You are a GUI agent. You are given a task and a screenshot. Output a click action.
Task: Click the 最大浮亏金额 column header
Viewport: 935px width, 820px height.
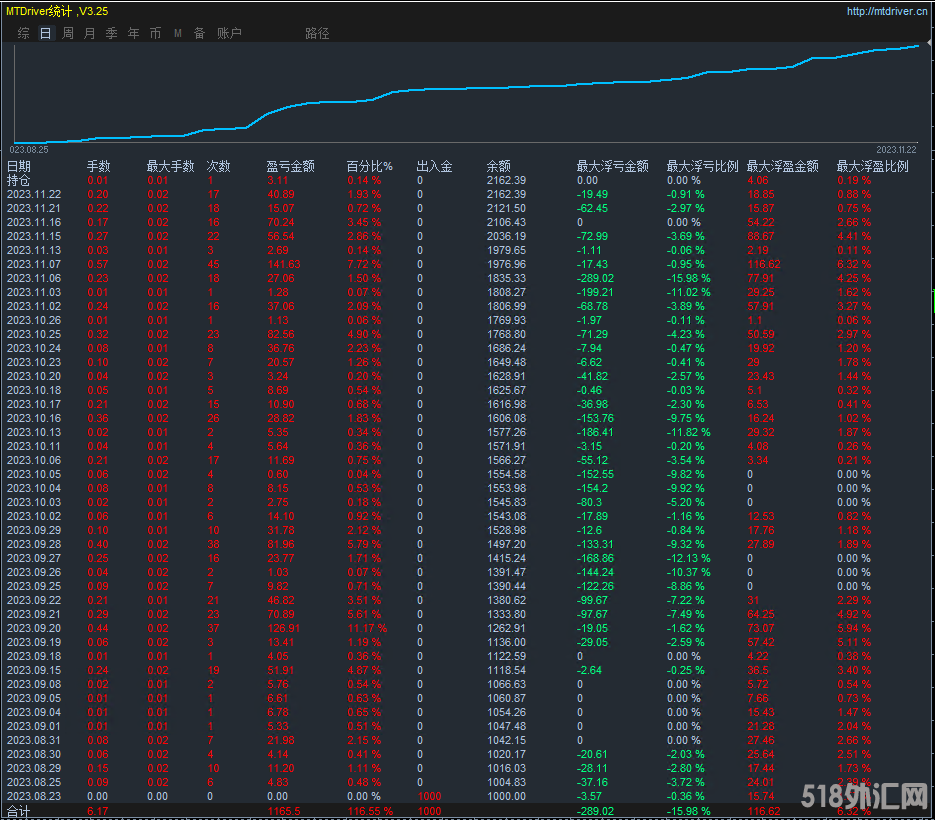(x=612, y=166)
